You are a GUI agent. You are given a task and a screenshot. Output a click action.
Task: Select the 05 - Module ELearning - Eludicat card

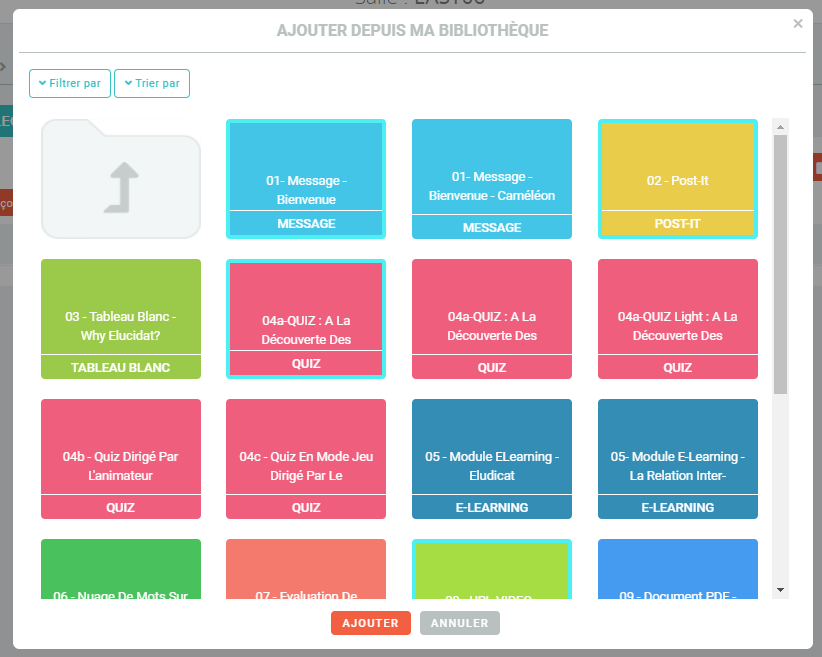[x=492, y=459]
